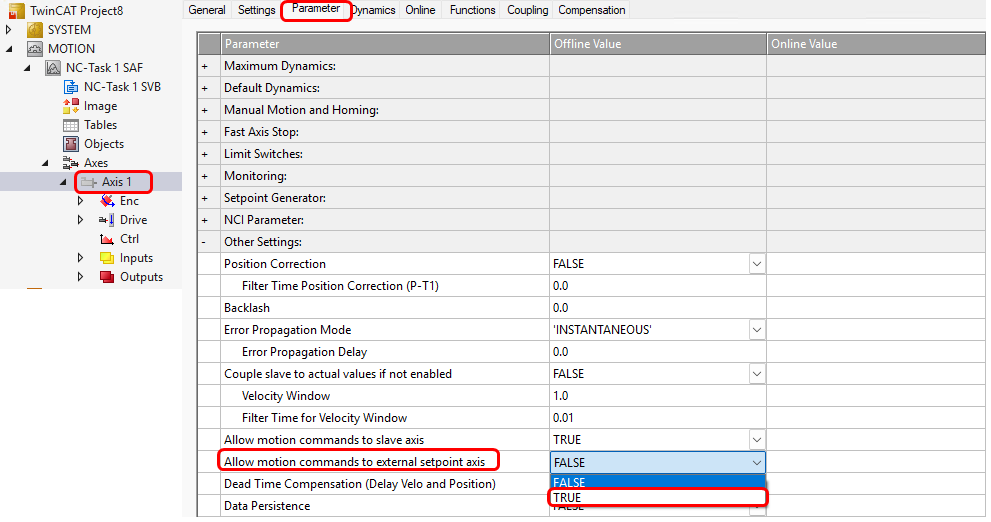991x522 pixels.
Task: Select Axis 1 in the tree
Action: pos(116,182)
